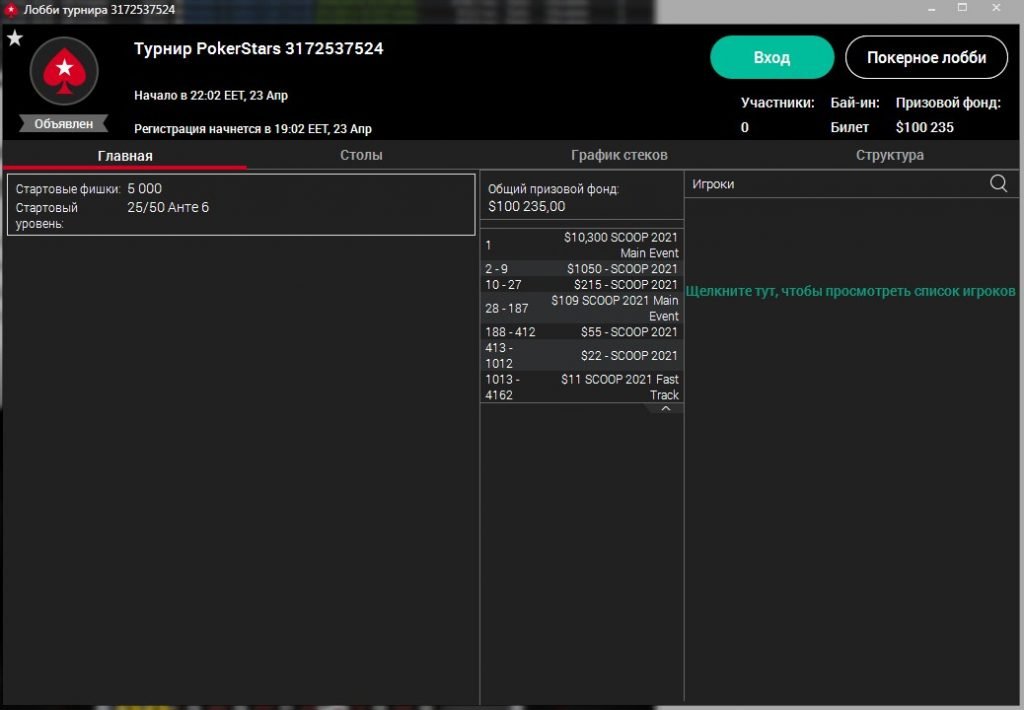Screen dimensions: 1024x710
Task: Select the Структура tab
Action: pyautogui.click(x=889, y=155)
